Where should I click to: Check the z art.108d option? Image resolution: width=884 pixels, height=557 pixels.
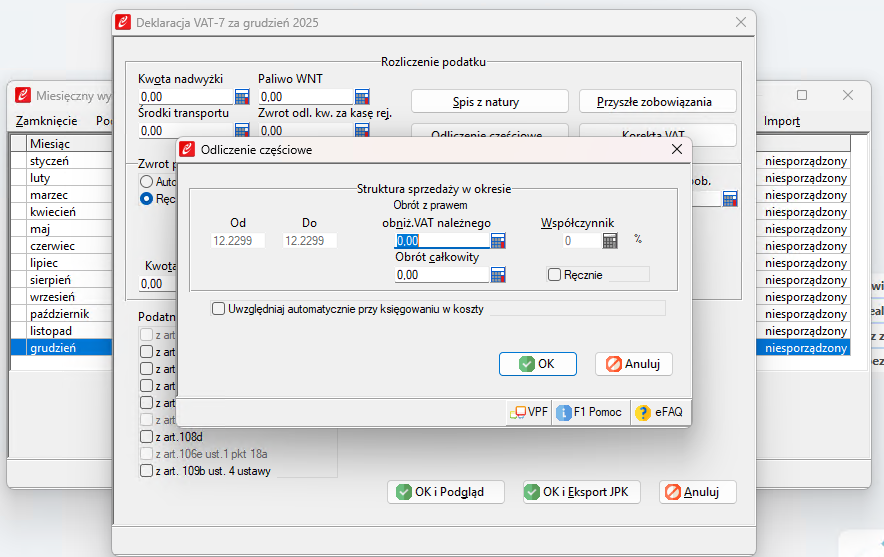[x=147, y=437]
